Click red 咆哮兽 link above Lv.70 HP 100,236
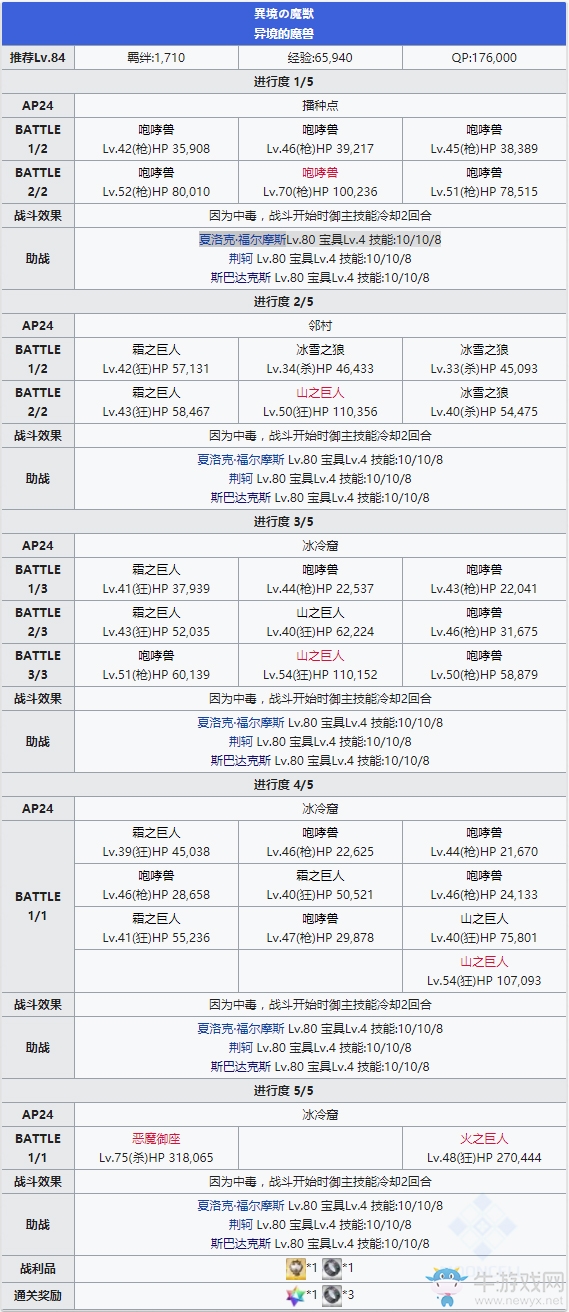This screenshot has height=1312, width=569. 320,172
